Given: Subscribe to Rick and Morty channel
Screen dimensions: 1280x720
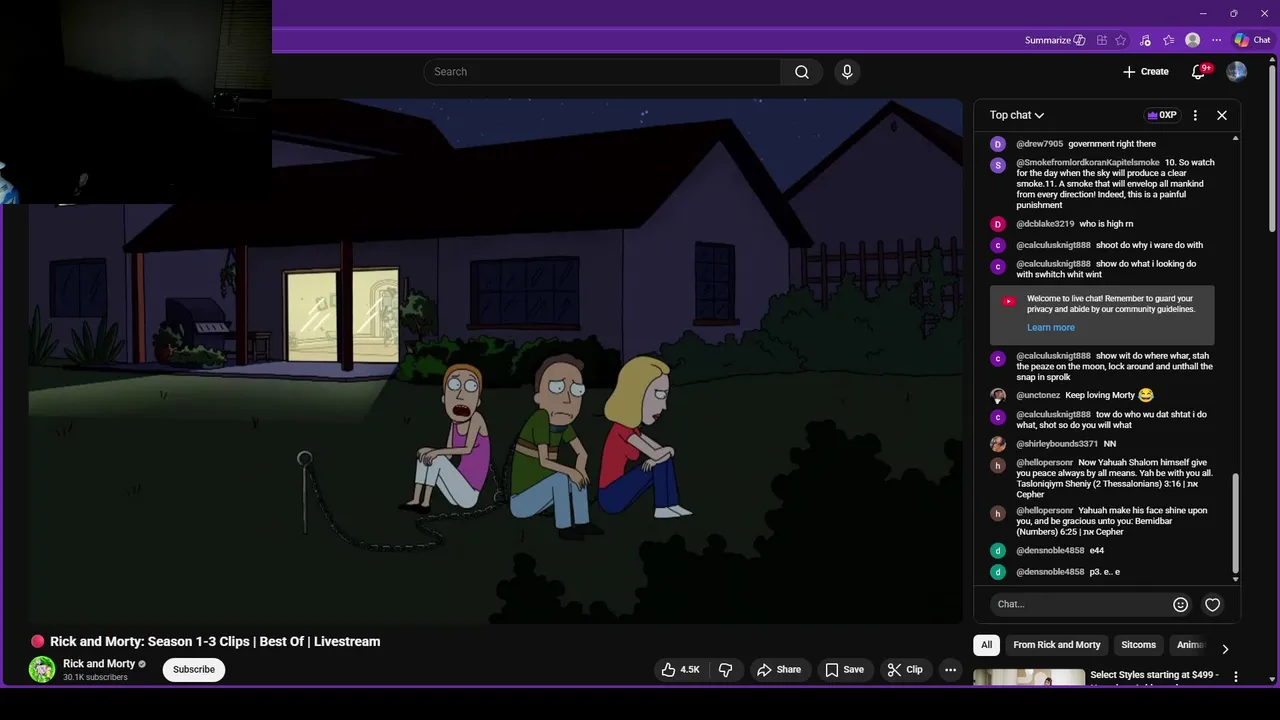Looking at the screenshot, I should pos(194,670).
